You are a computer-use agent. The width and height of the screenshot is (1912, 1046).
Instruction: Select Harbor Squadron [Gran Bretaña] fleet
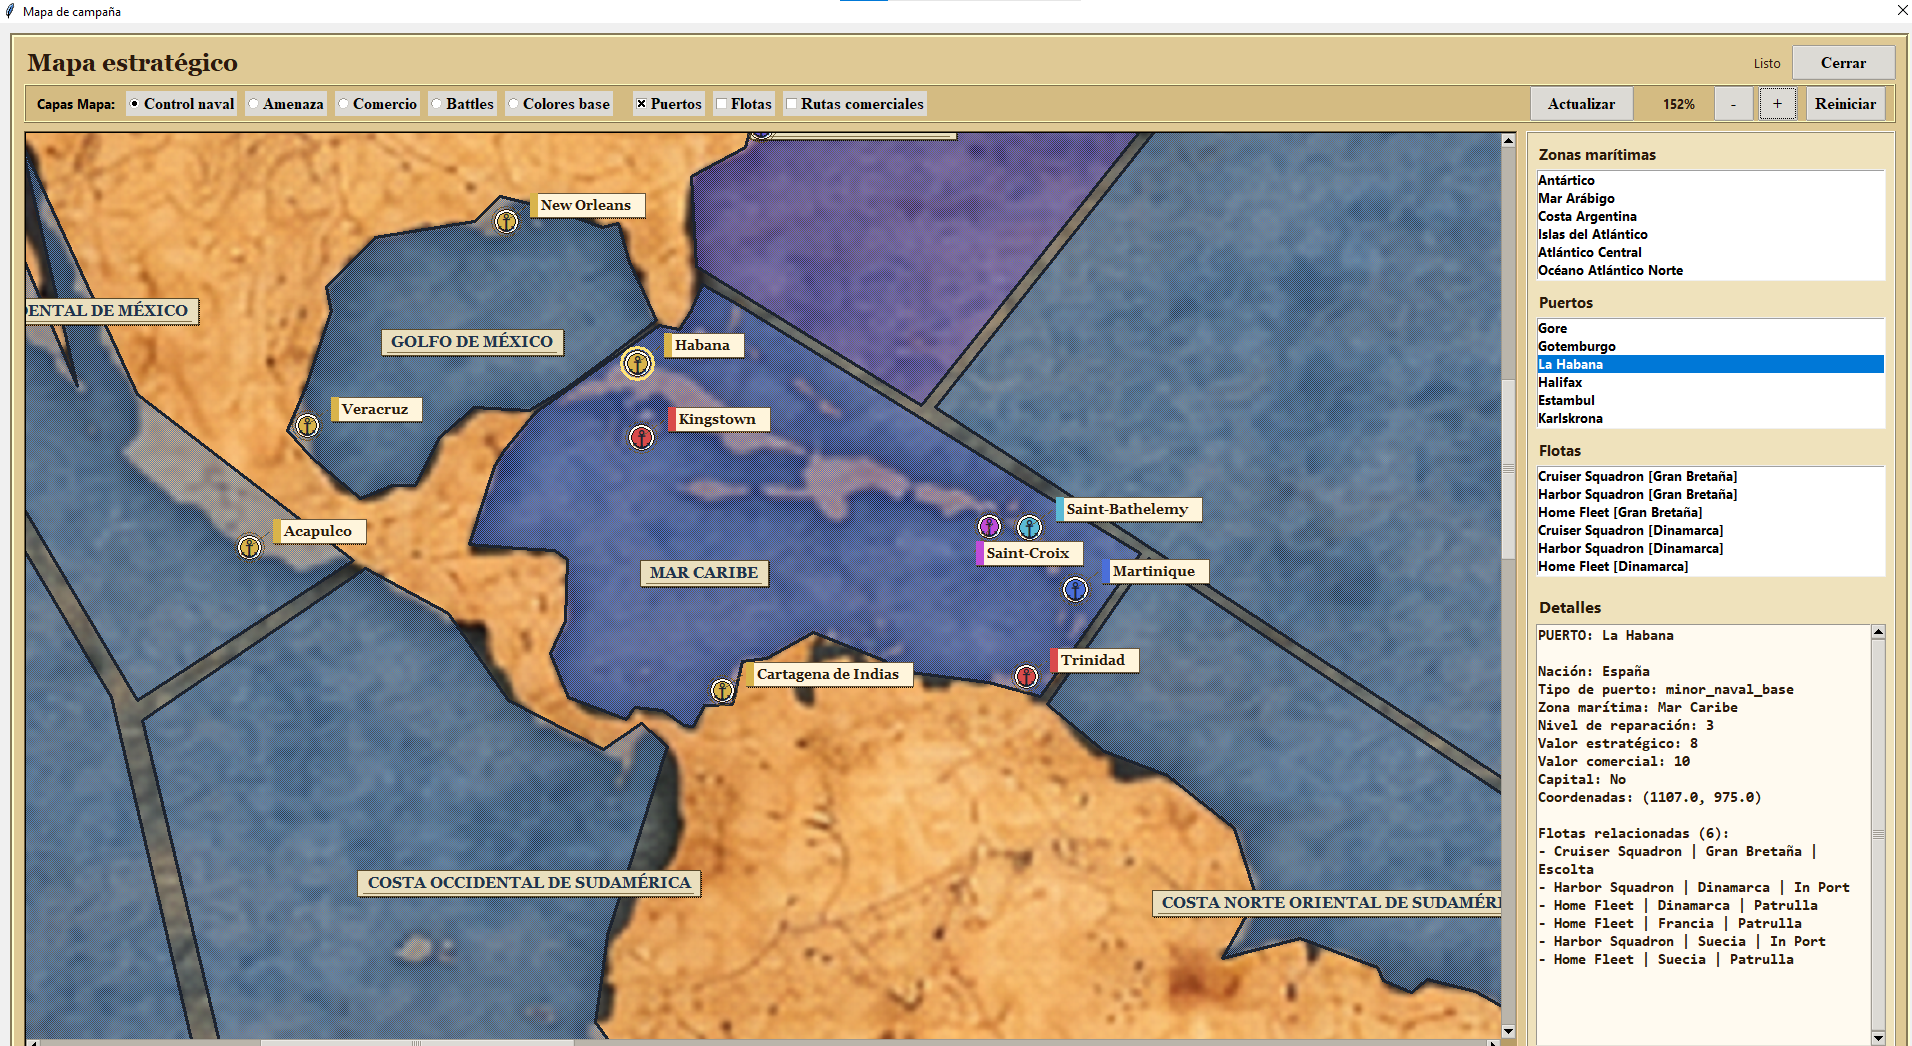[x=1710, y=494]
